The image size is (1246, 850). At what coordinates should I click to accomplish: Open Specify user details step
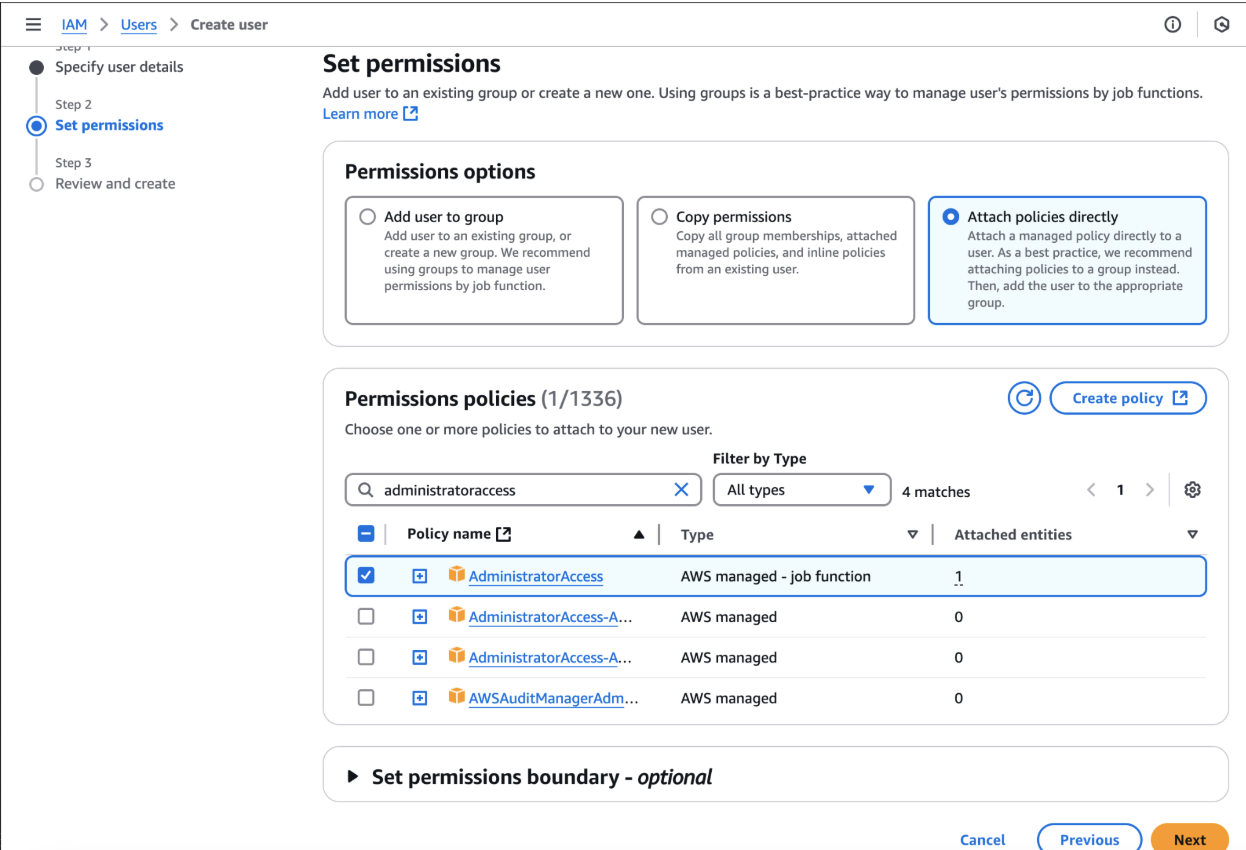(119, 67)
